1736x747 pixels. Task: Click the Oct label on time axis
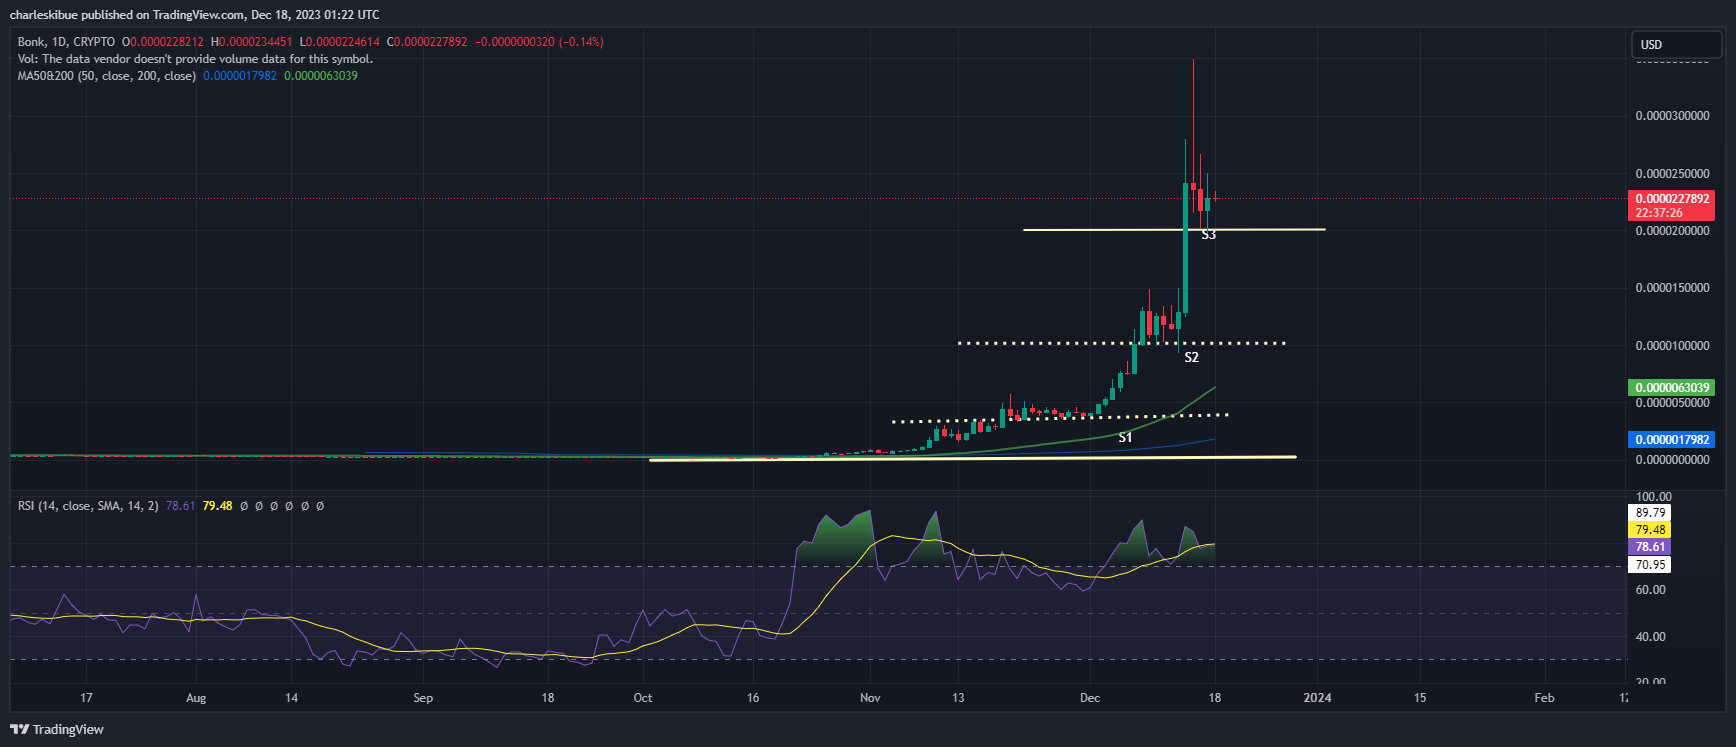point(643,698)
